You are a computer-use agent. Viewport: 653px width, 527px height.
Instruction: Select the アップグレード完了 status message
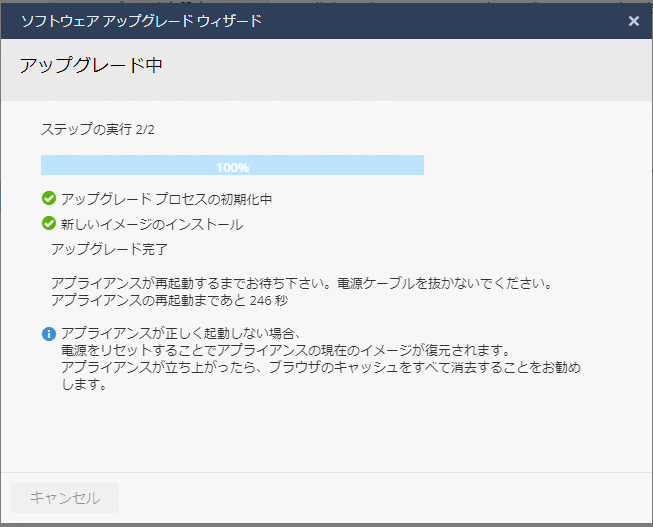pos(109,249)
